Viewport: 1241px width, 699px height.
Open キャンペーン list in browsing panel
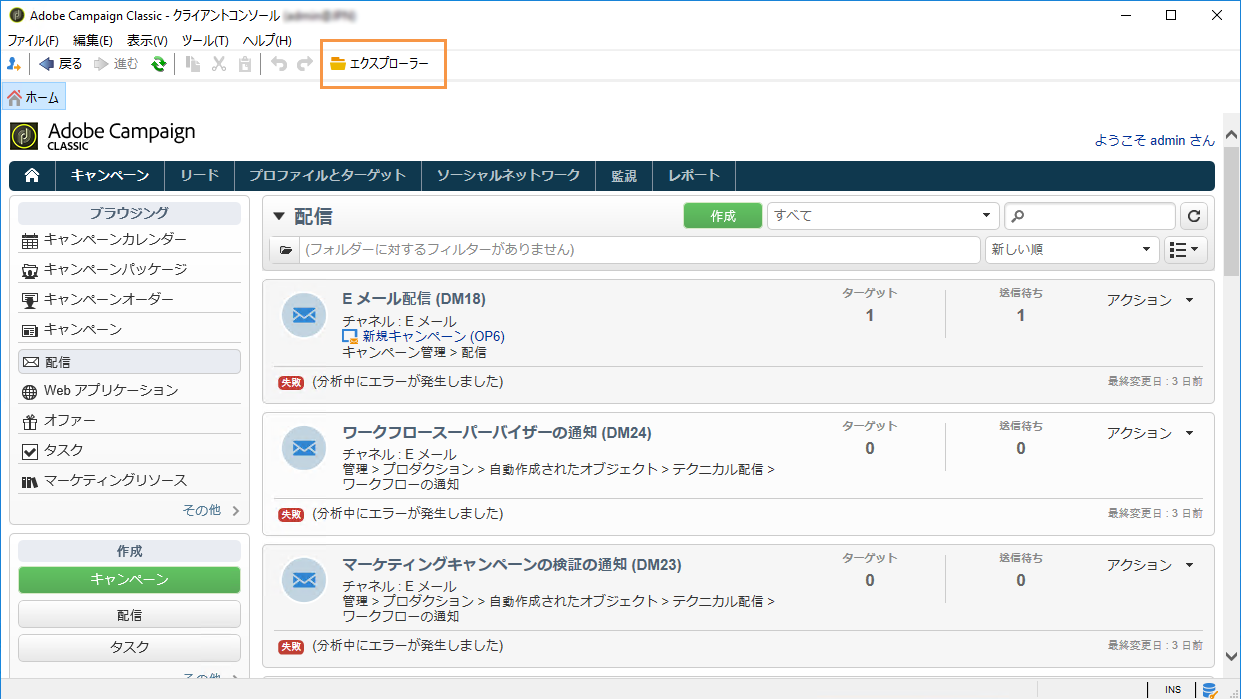pyautogui.click(x=129, y=329)
